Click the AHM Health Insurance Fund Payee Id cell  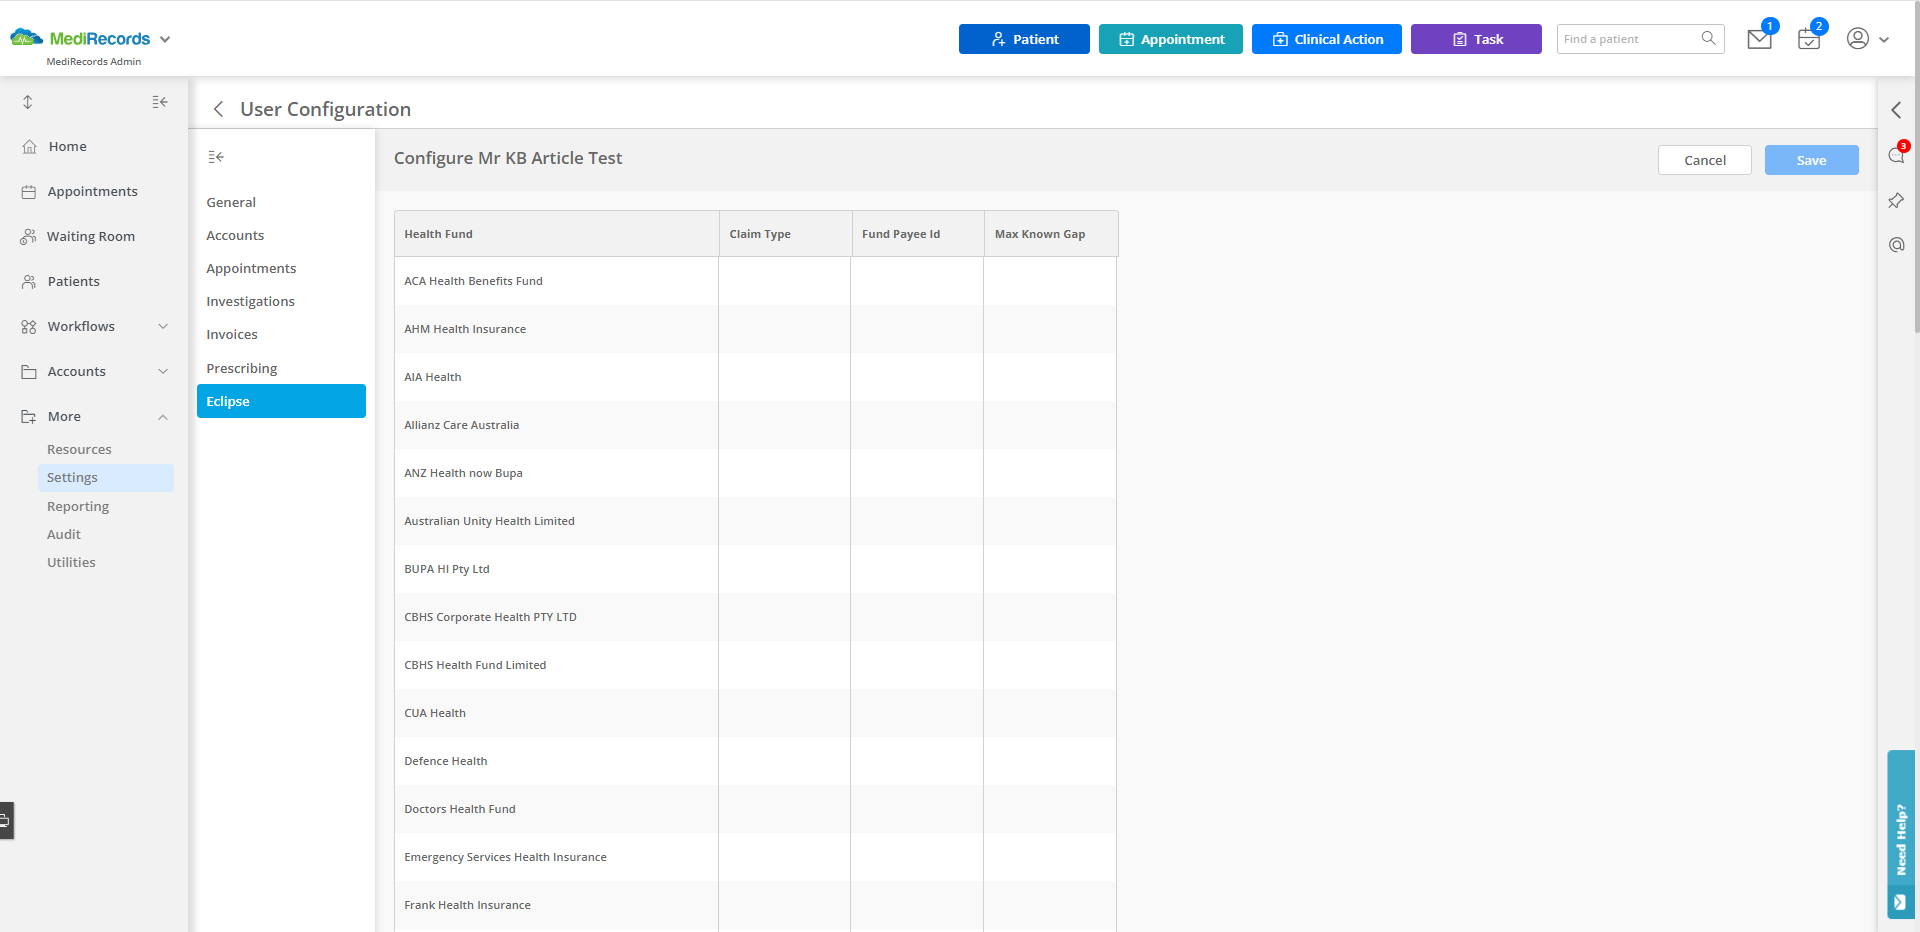click(917, 329)
